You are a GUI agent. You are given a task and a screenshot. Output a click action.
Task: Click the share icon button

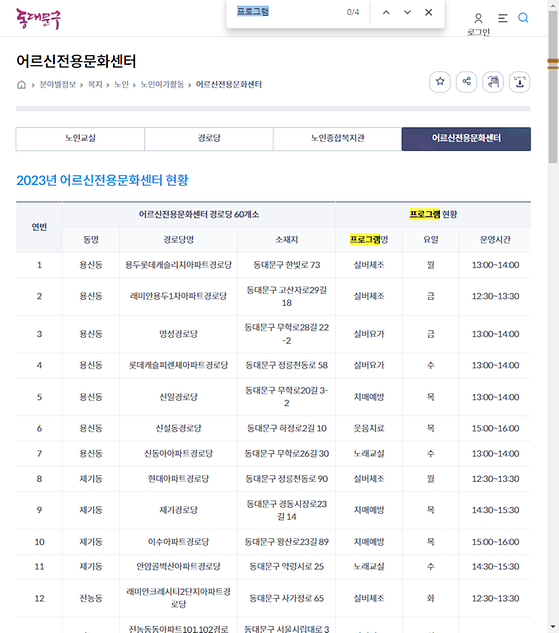pos(467,82)
